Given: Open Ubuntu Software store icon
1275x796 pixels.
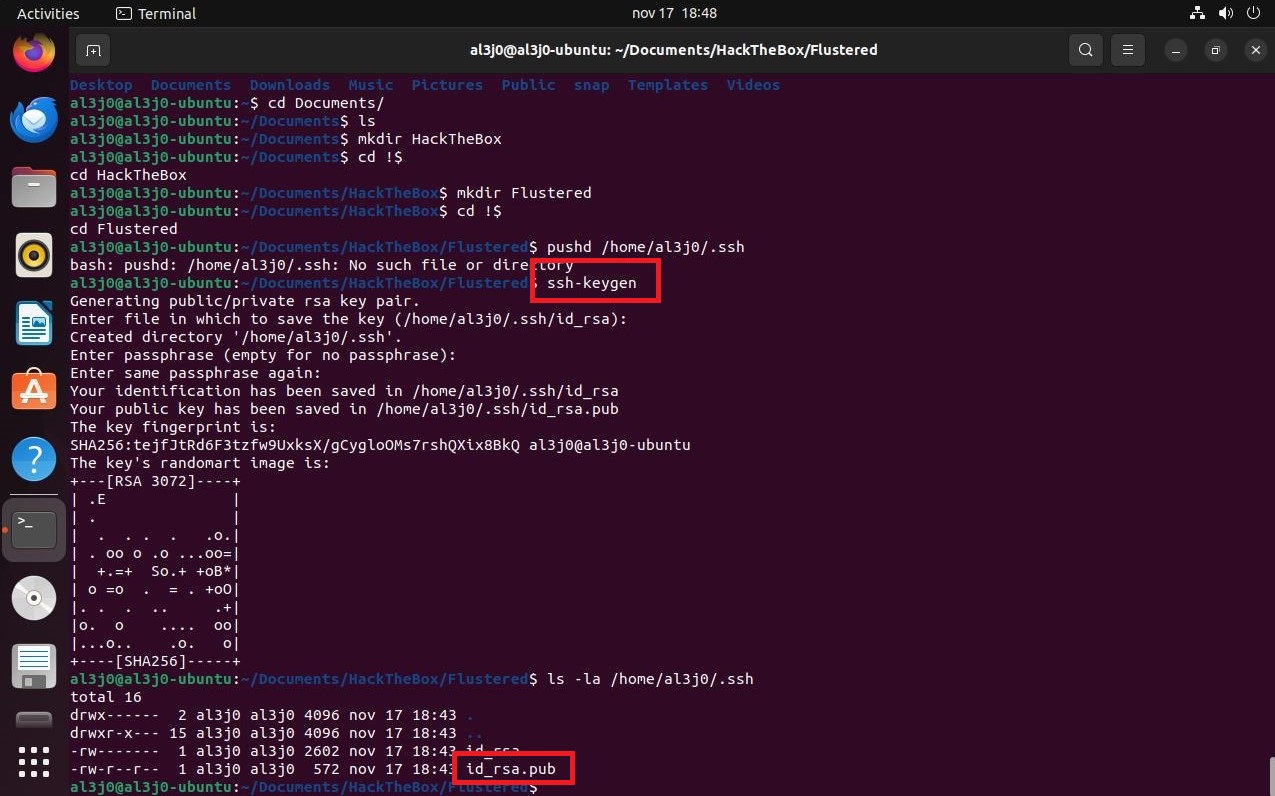Looking at the screenshot, I should tap(34, 391).
